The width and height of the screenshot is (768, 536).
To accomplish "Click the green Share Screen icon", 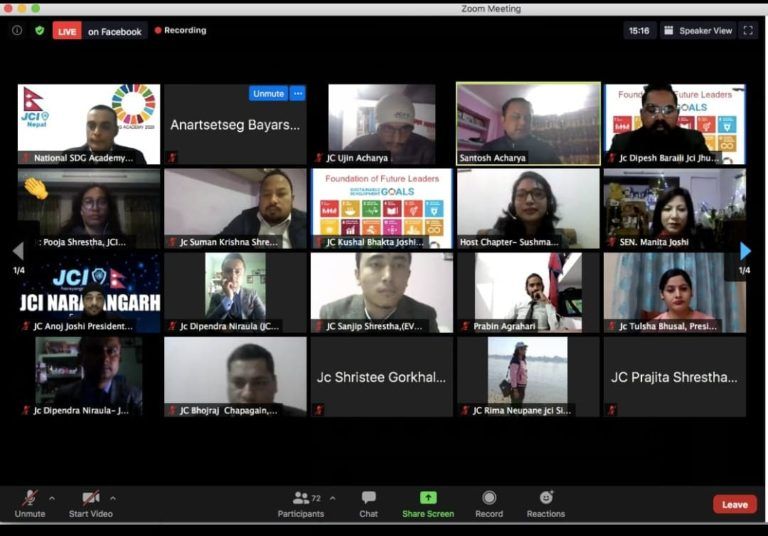I will coord(428,498).
